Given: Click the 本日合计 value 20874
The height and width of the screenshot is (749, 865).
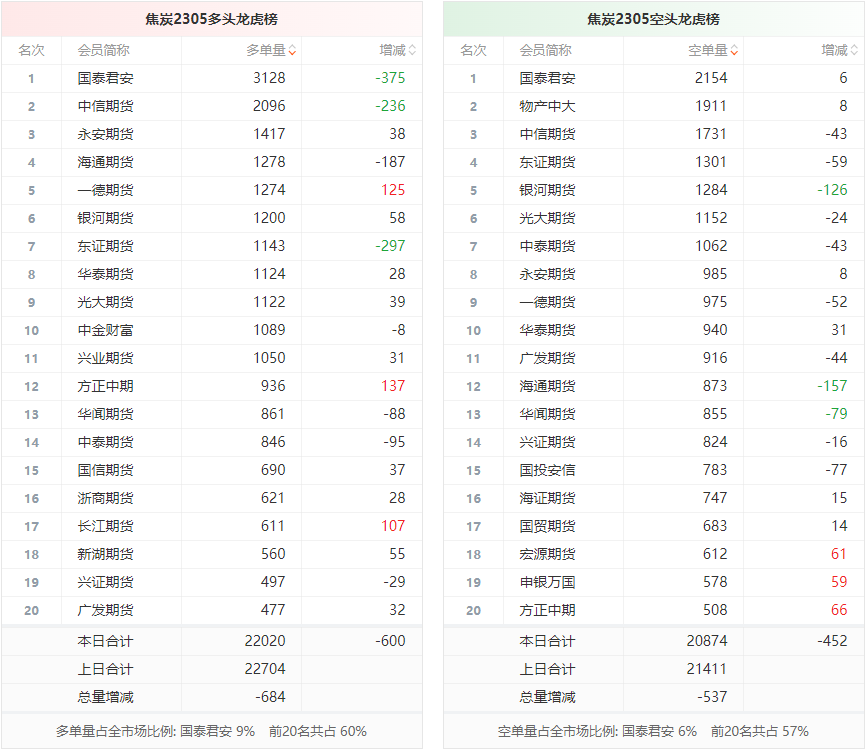Looking at the screenshot, I should (711, 641).
